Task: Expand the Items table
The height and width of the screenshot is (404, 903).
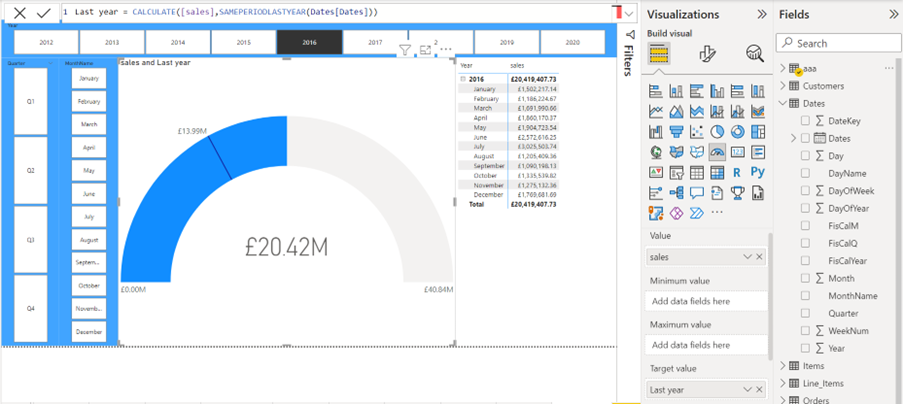Action: click(x=783, y=365)
